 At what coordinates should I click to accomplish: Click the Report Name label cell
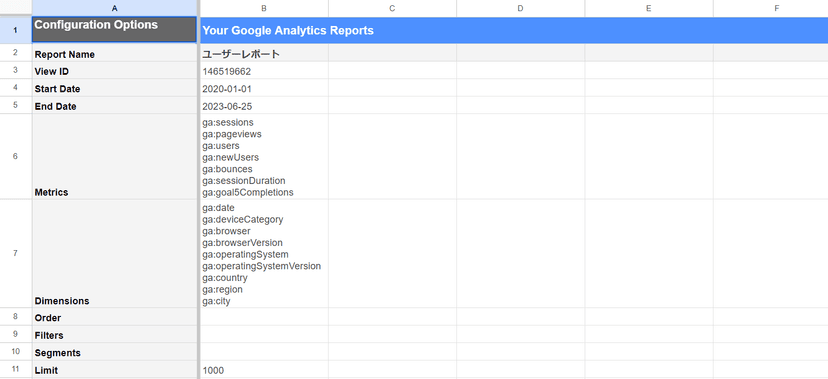click(115, 53)
